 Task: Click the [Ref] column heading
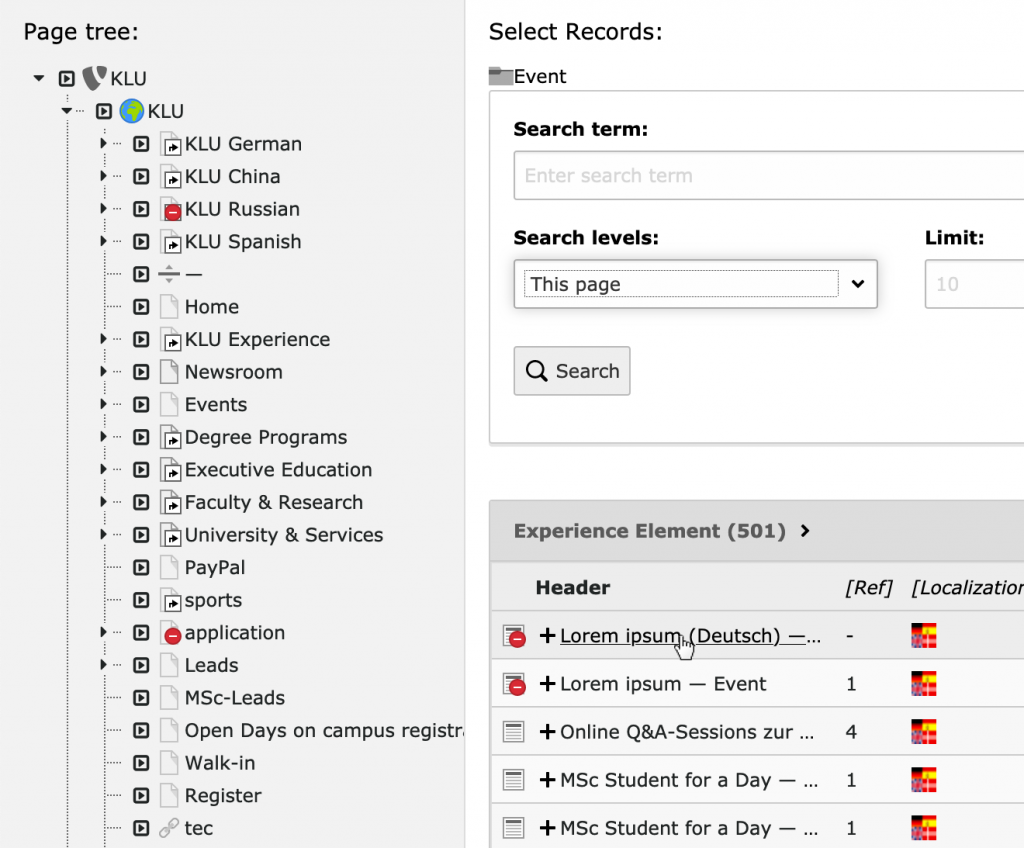click(869, 588)
